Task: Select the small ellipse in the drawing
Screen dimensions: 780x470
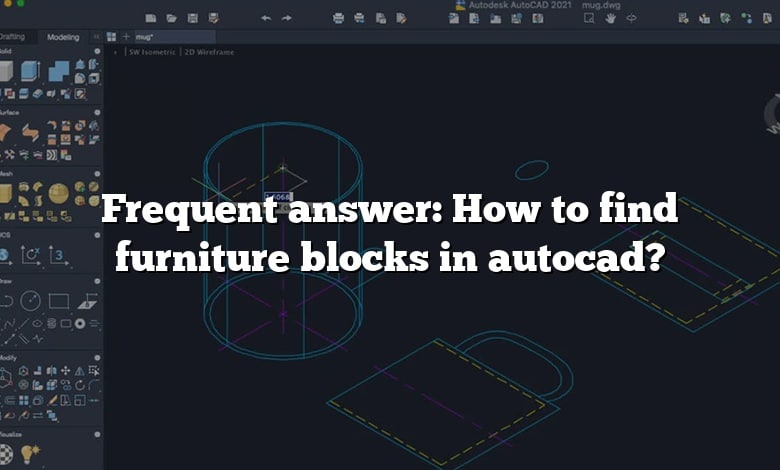Action: point(532,170)
